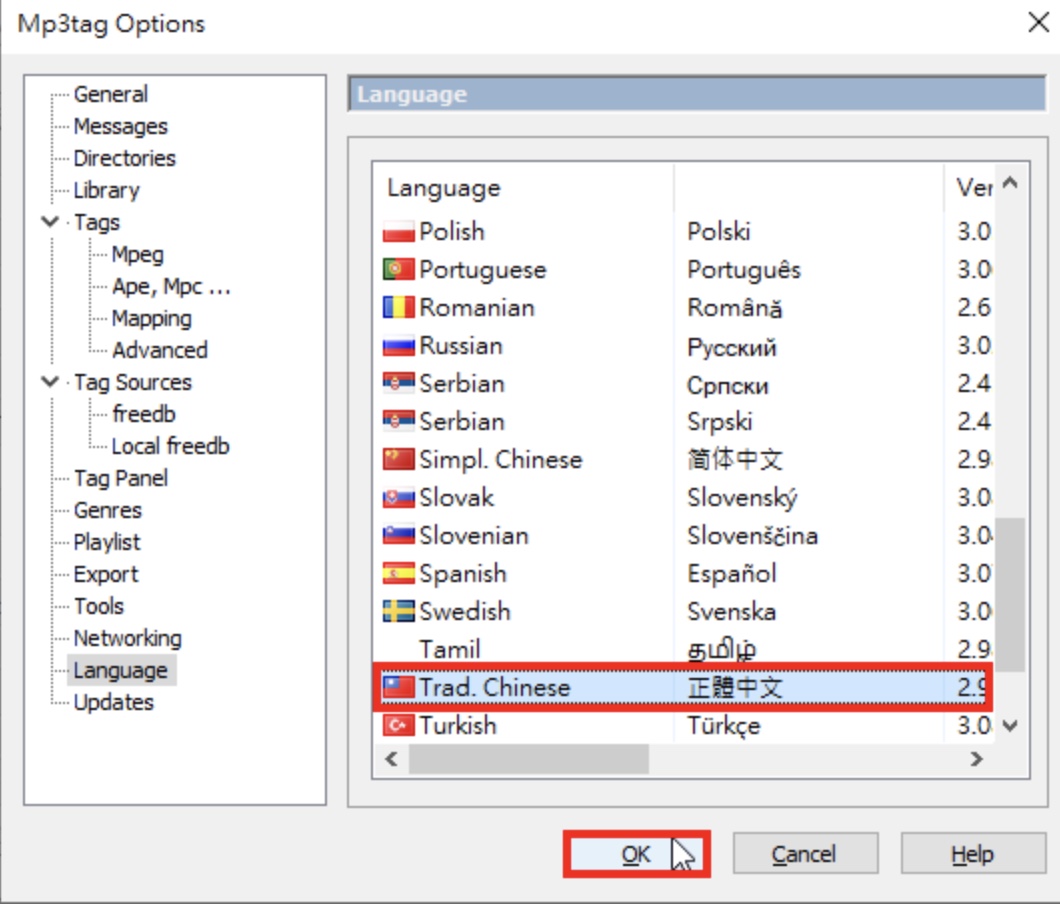The image size is (1060, 912).
Task: Click the Cancel button
Action: point(805,855)
